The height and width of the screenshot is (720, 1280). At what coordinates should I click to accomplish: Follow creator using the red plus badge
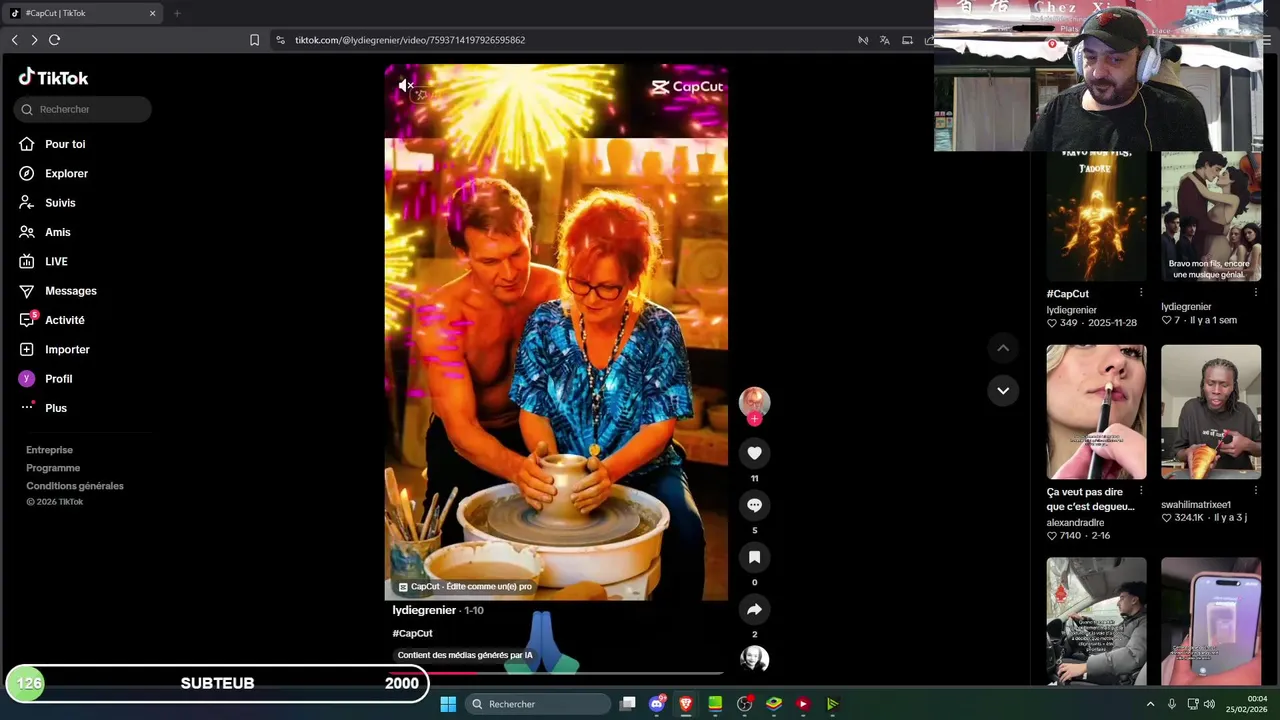754,420
